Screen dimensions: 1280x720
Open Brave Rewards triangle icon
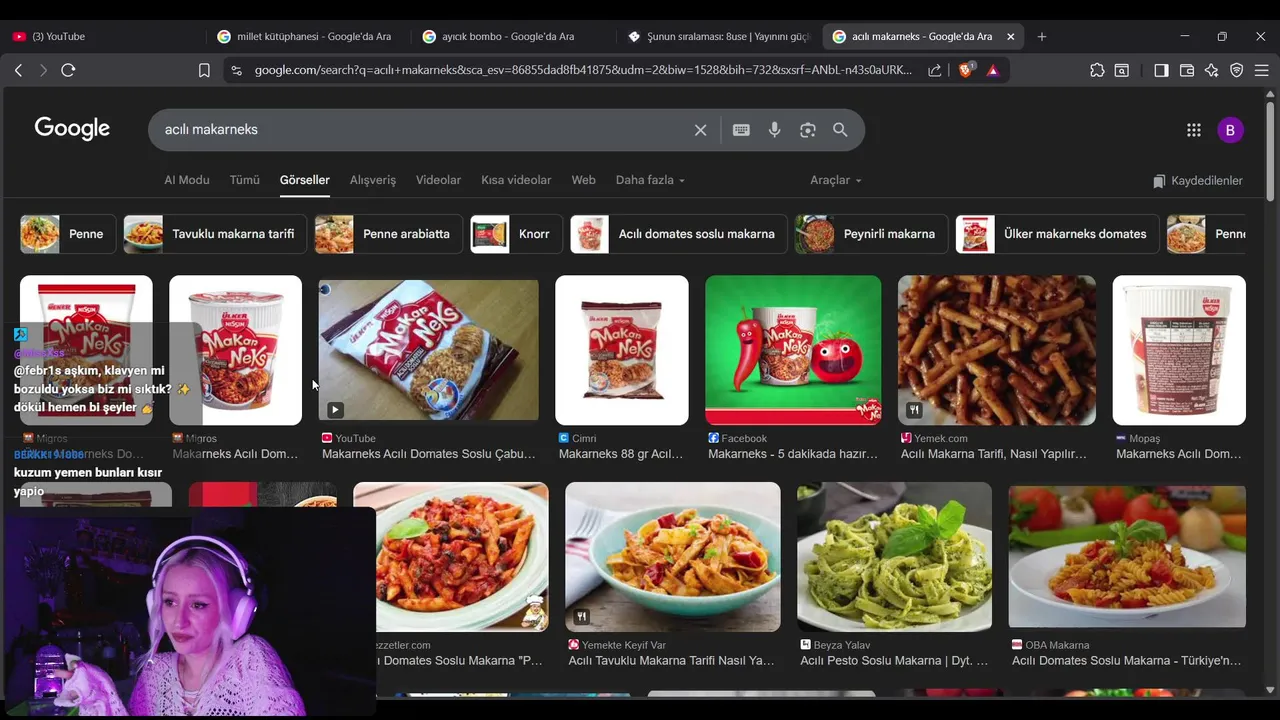[992, 70]
